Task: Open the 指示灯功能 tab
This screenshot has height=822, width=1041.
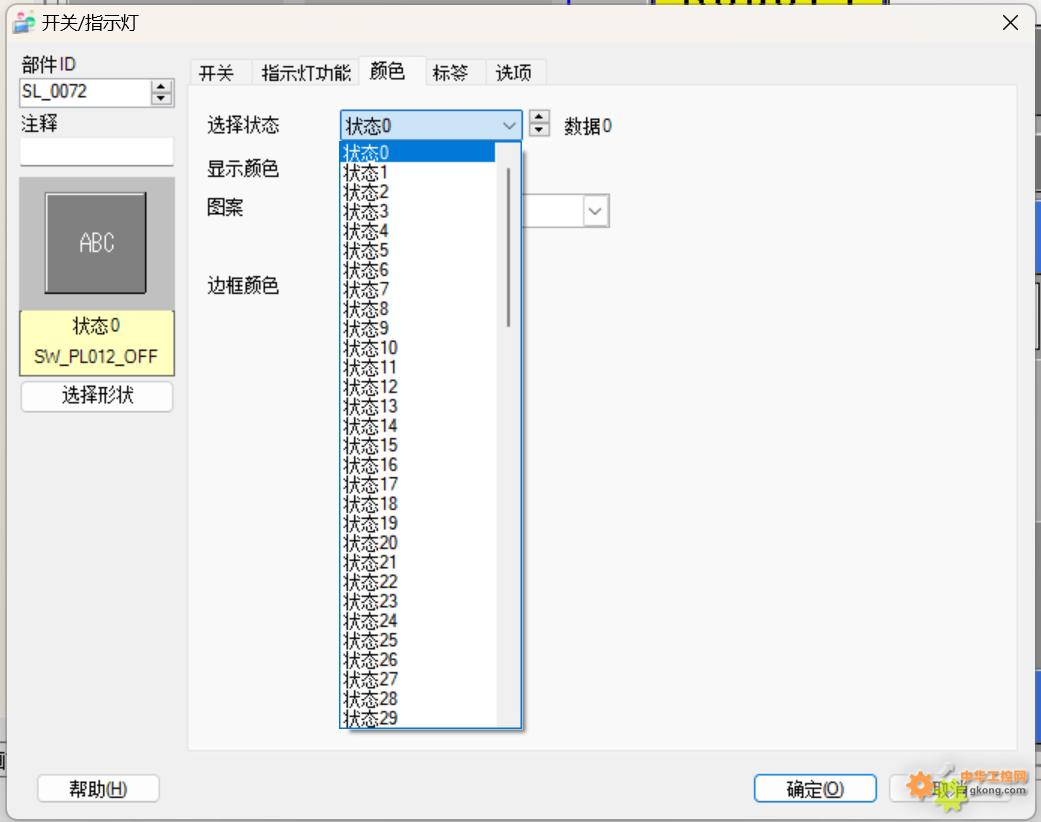Action: point(306,73)
